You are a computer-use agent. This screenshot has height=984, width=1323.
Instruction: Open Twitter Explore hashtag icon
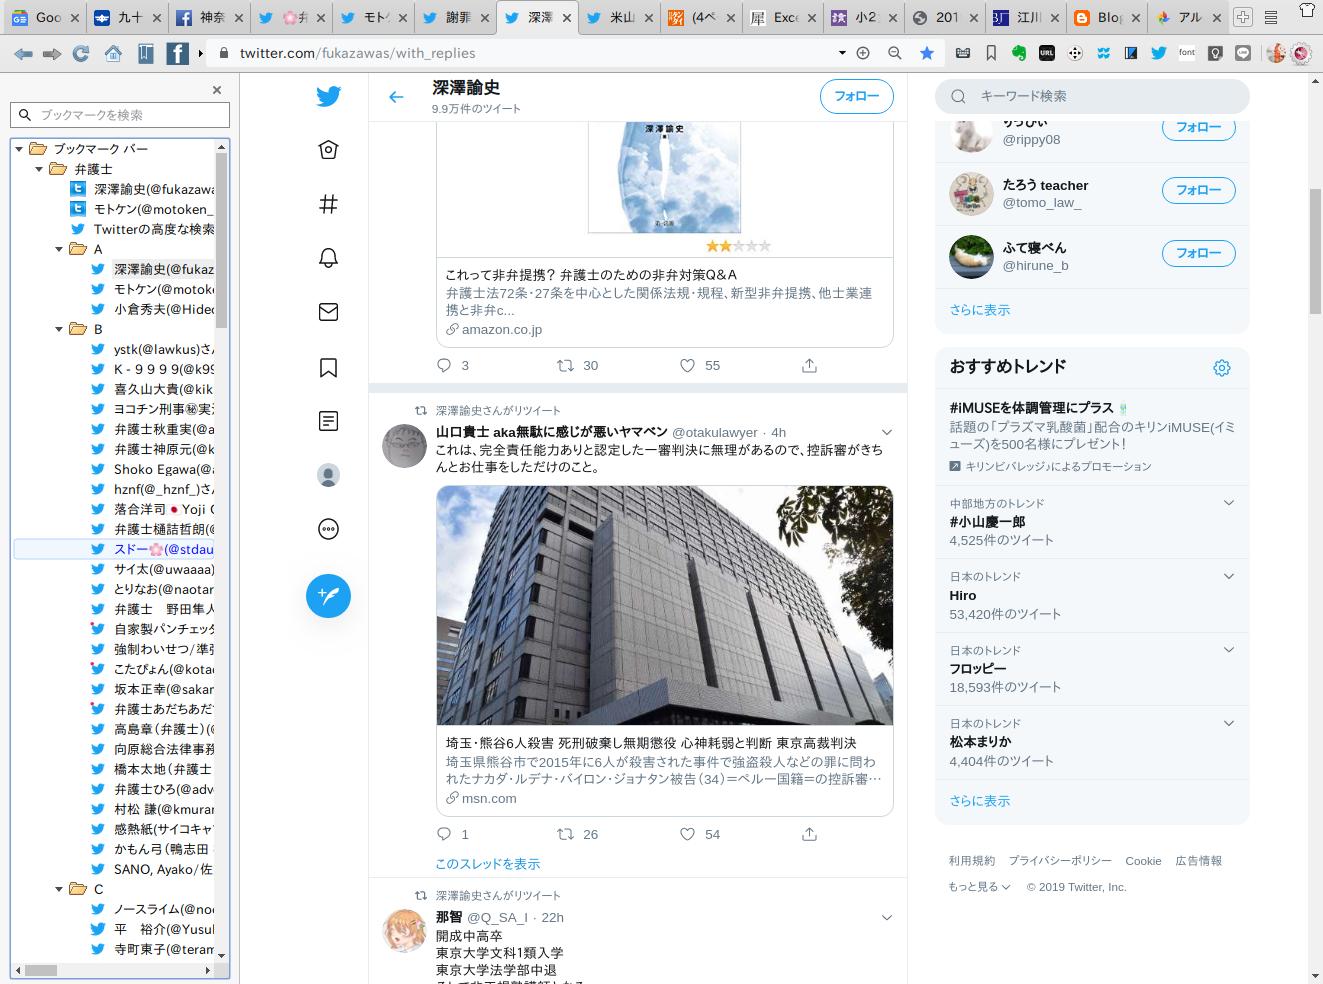click(x=328, y=204)
